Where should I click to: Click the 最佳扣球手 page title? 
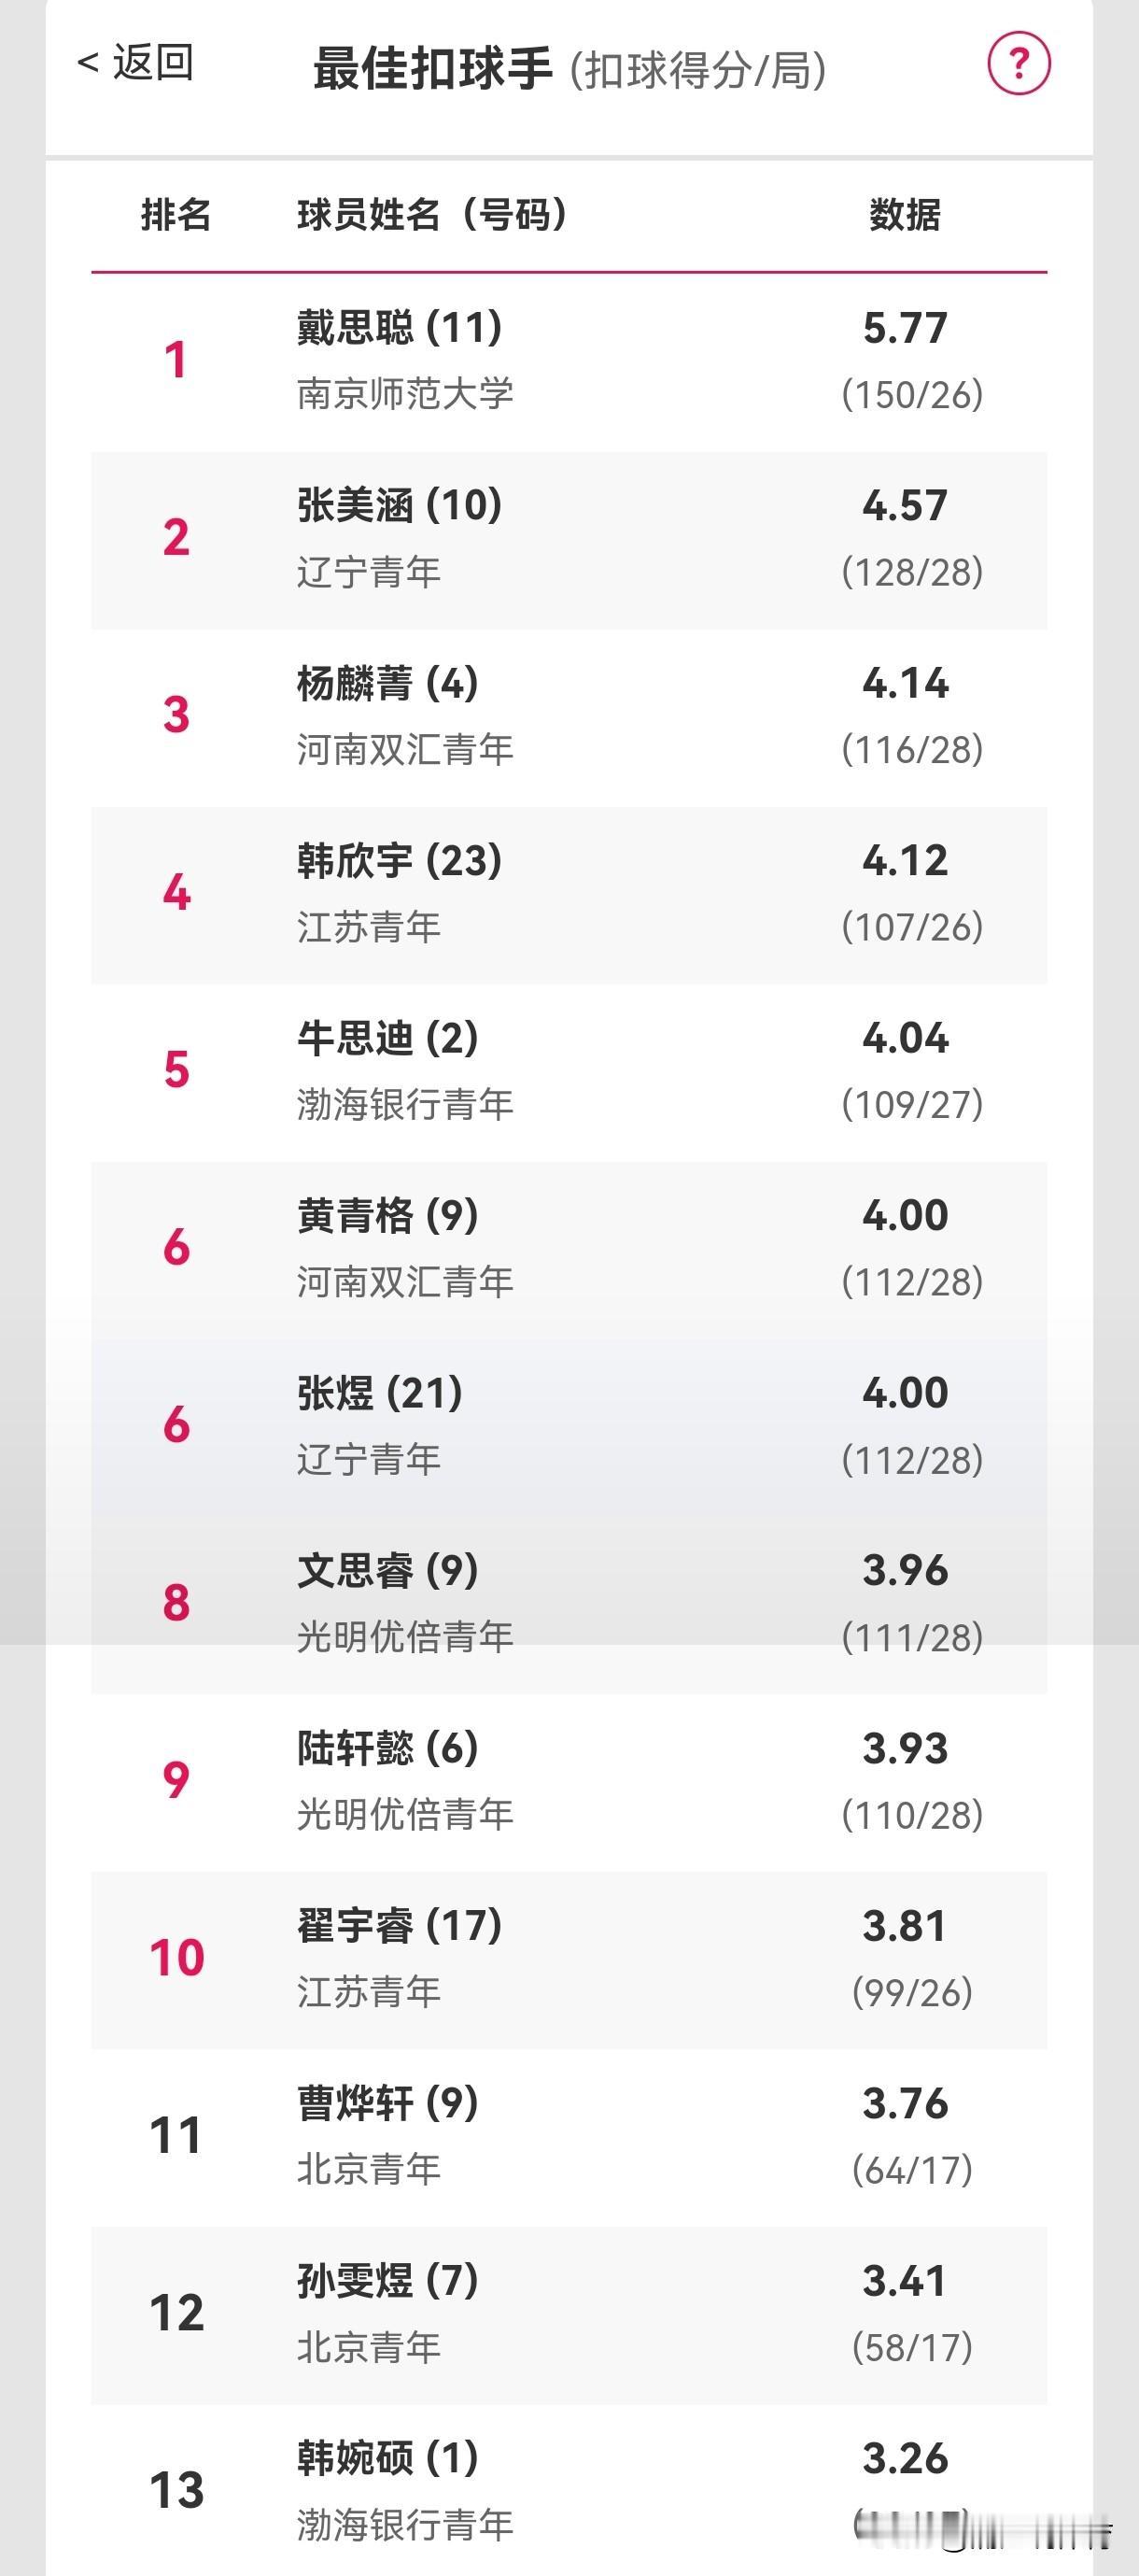(x=433, y=69)
